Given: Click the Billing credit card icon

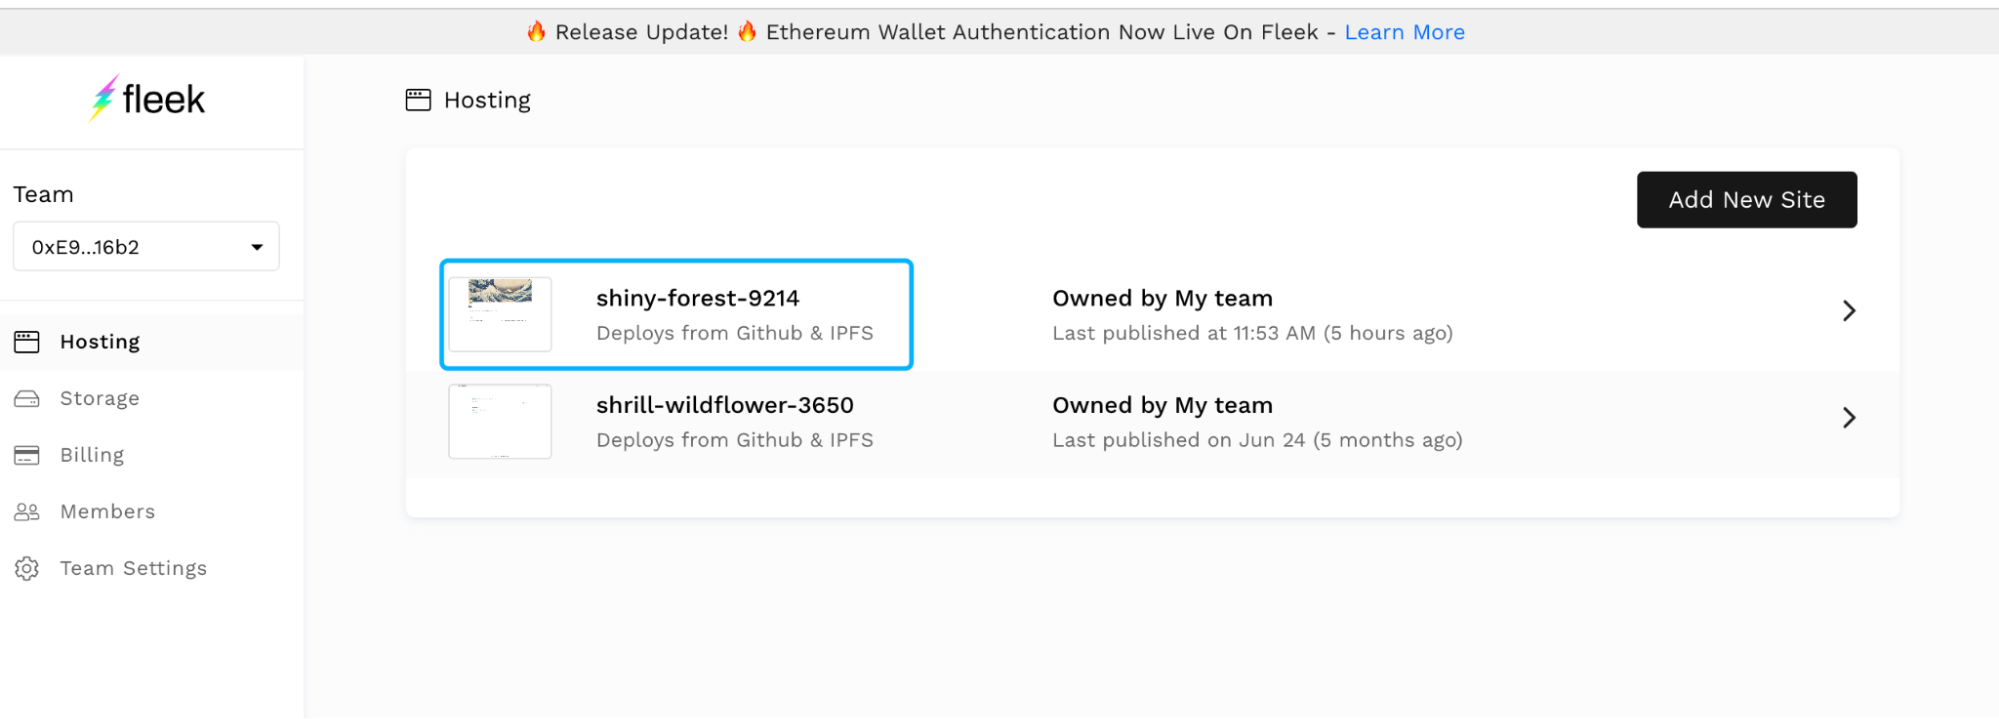Looking at the screenshot, I should tap(27, 455).
